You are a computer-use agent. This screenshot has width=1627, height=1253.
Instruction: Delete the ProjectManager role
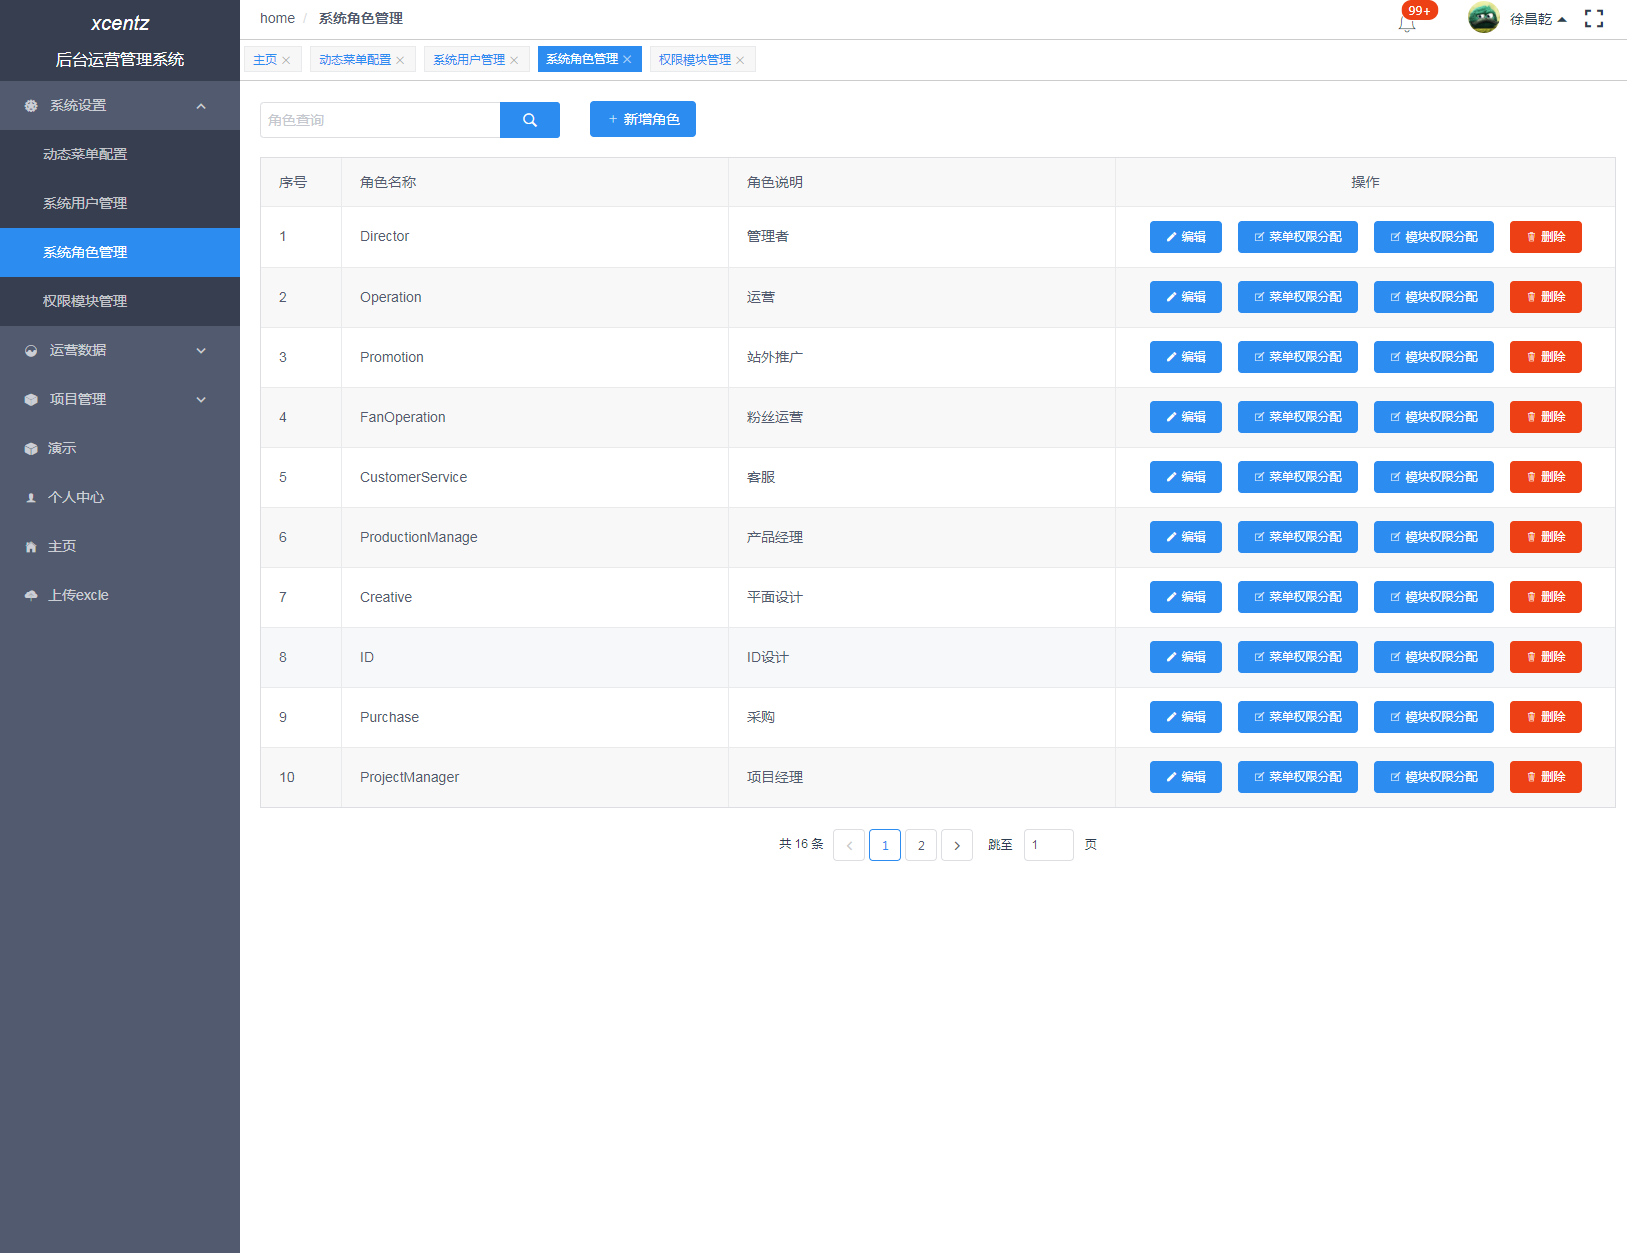(x=1546, y=777)
